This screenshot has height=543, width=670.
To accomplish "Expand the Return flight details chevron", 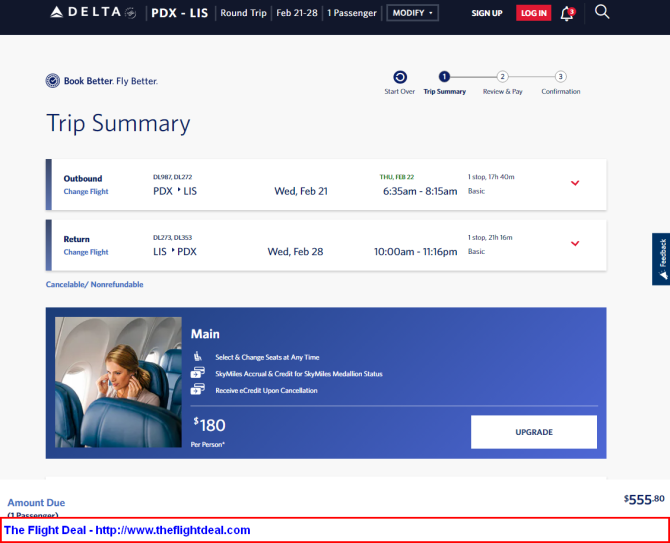I will point(575,244).
